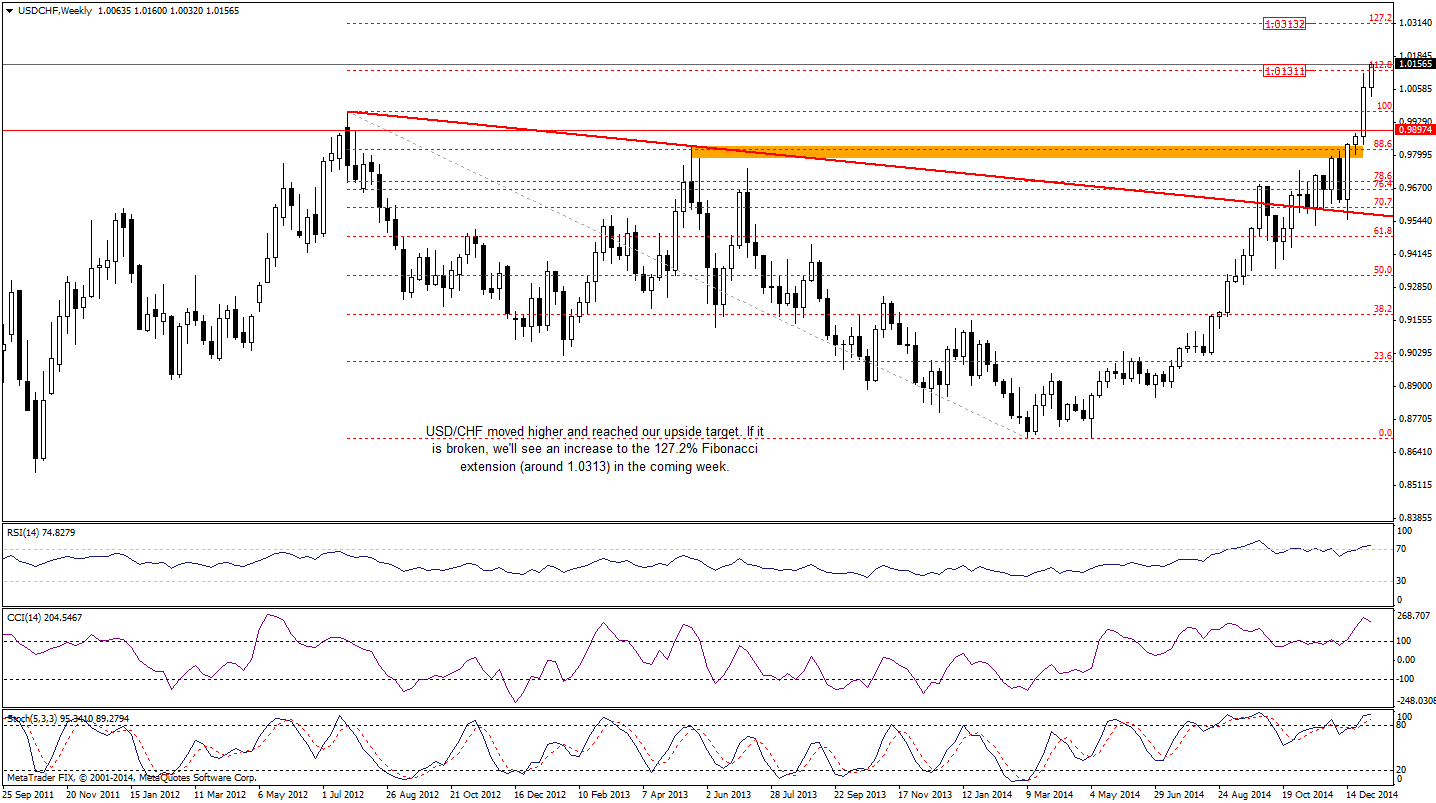Click the 24 Aug 2014 date label
This screenshot has width=1436, height=803.
click(1243, 795)
